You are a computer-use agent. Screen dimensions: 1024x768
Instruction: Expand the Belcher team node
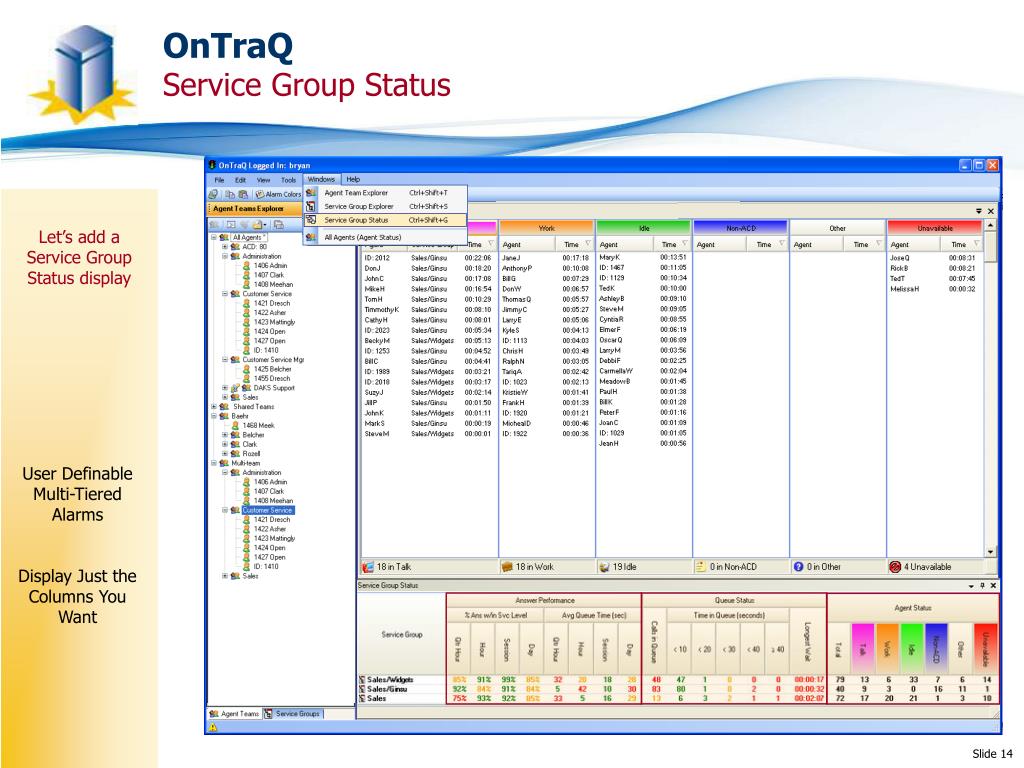tap(225, 435)
